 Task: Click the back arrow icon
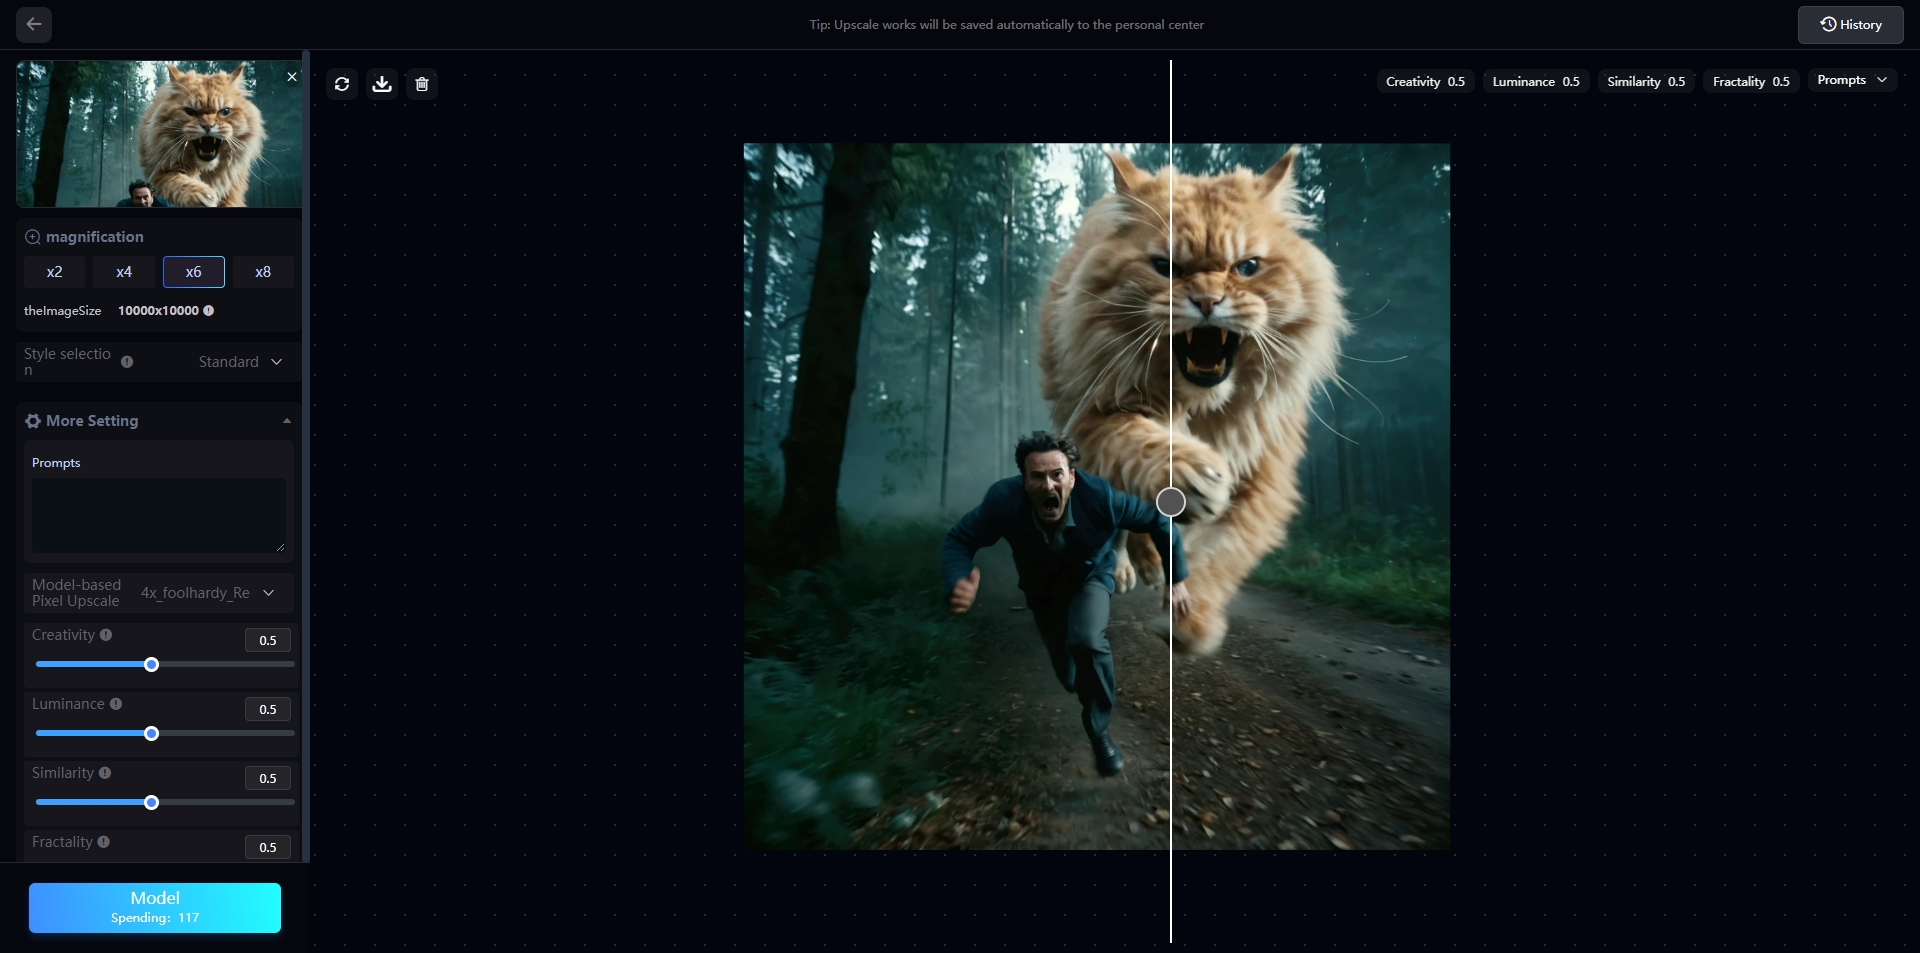(x=34, y=24)
